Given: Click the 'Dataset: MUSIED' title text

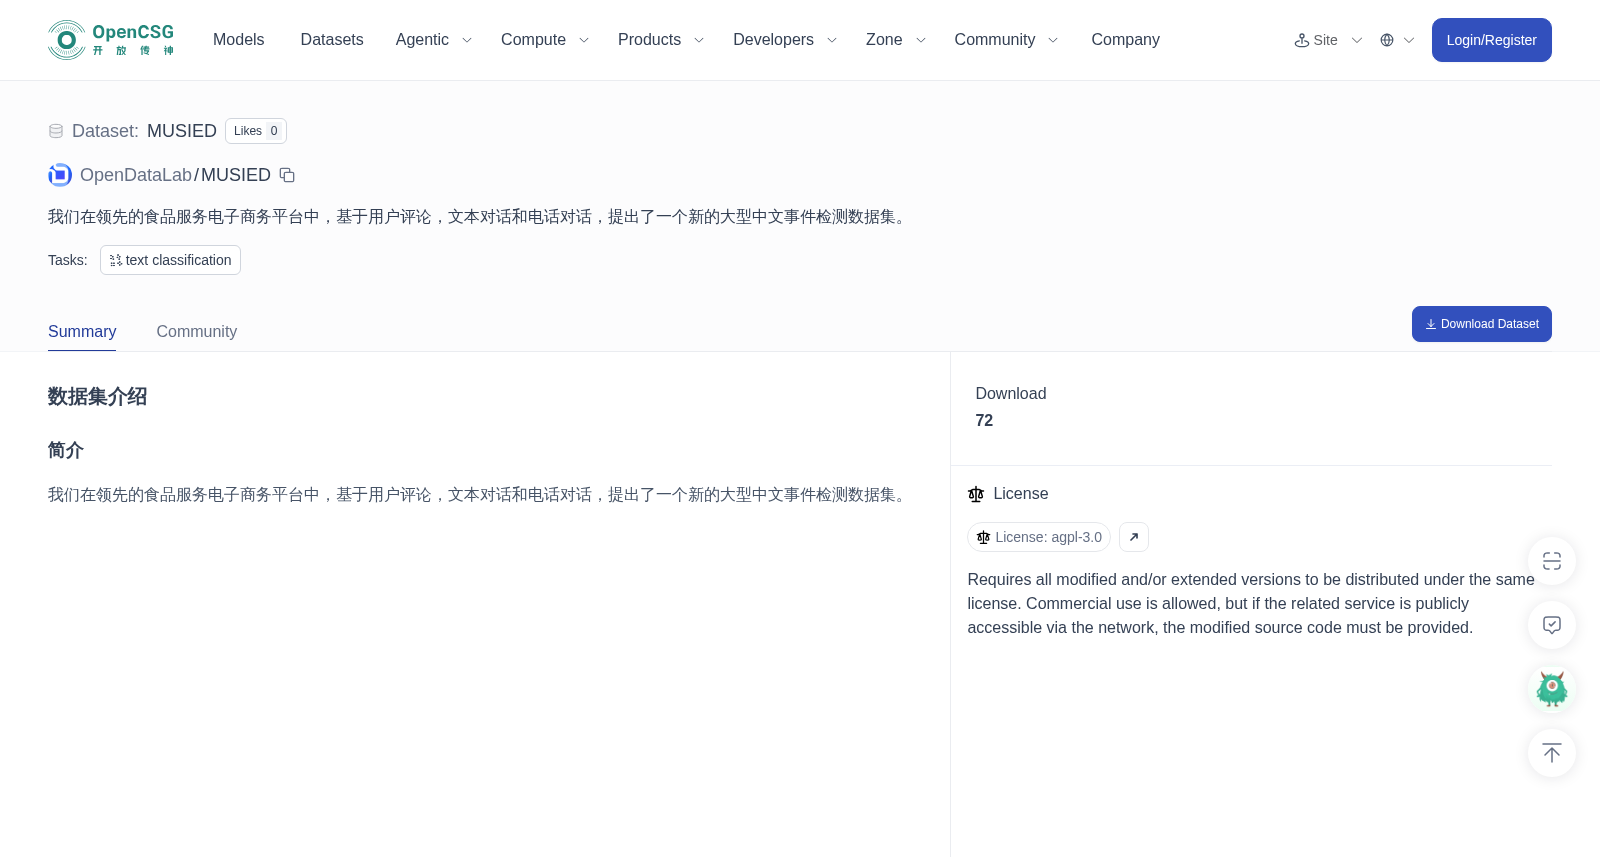Looking at the screenshot, I should [x=144, y=131].
